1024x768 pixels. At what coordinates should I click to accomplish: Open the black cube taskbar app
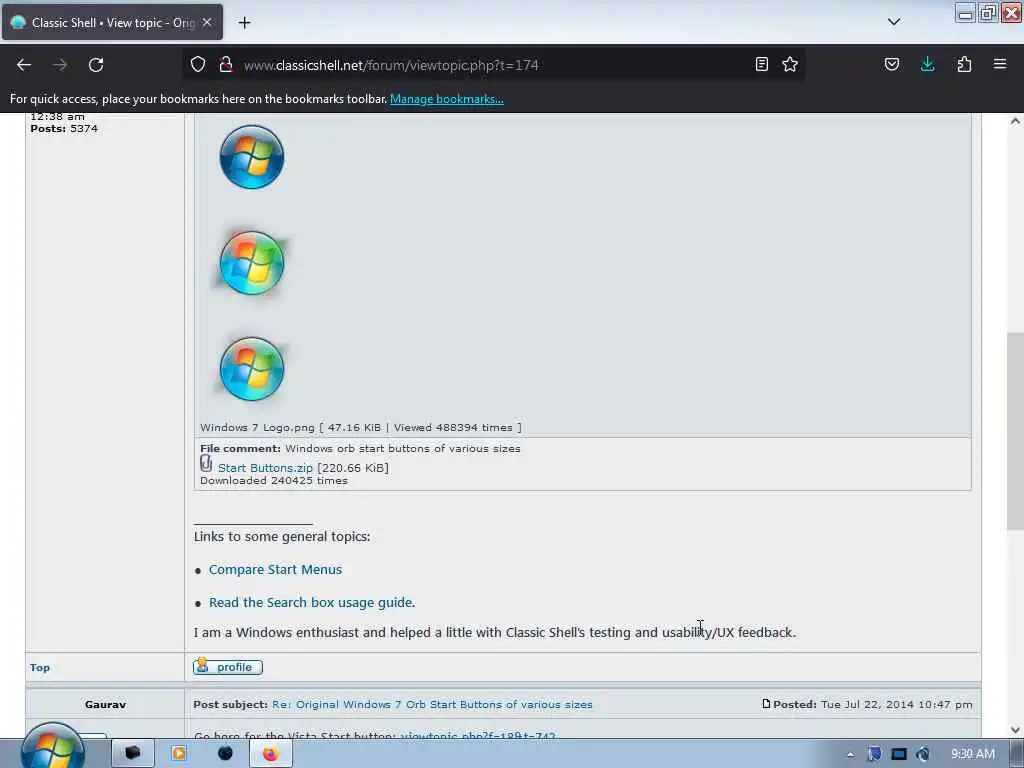click(133, 753)
